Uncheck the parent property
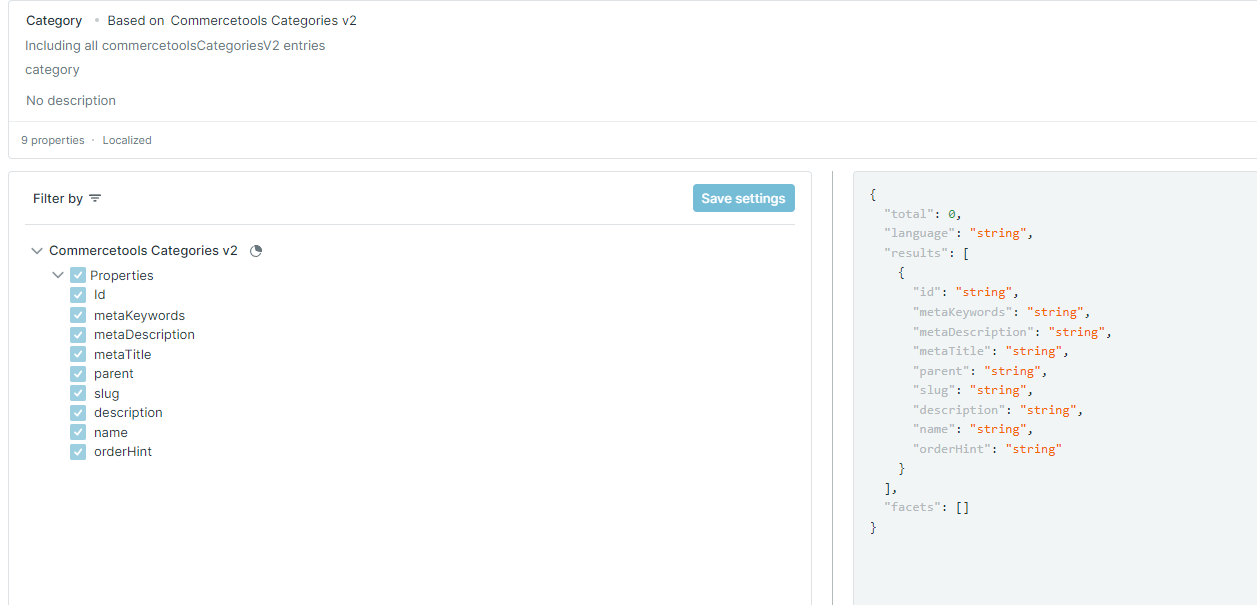1257x605 pixels. click(x=78, y=373)
